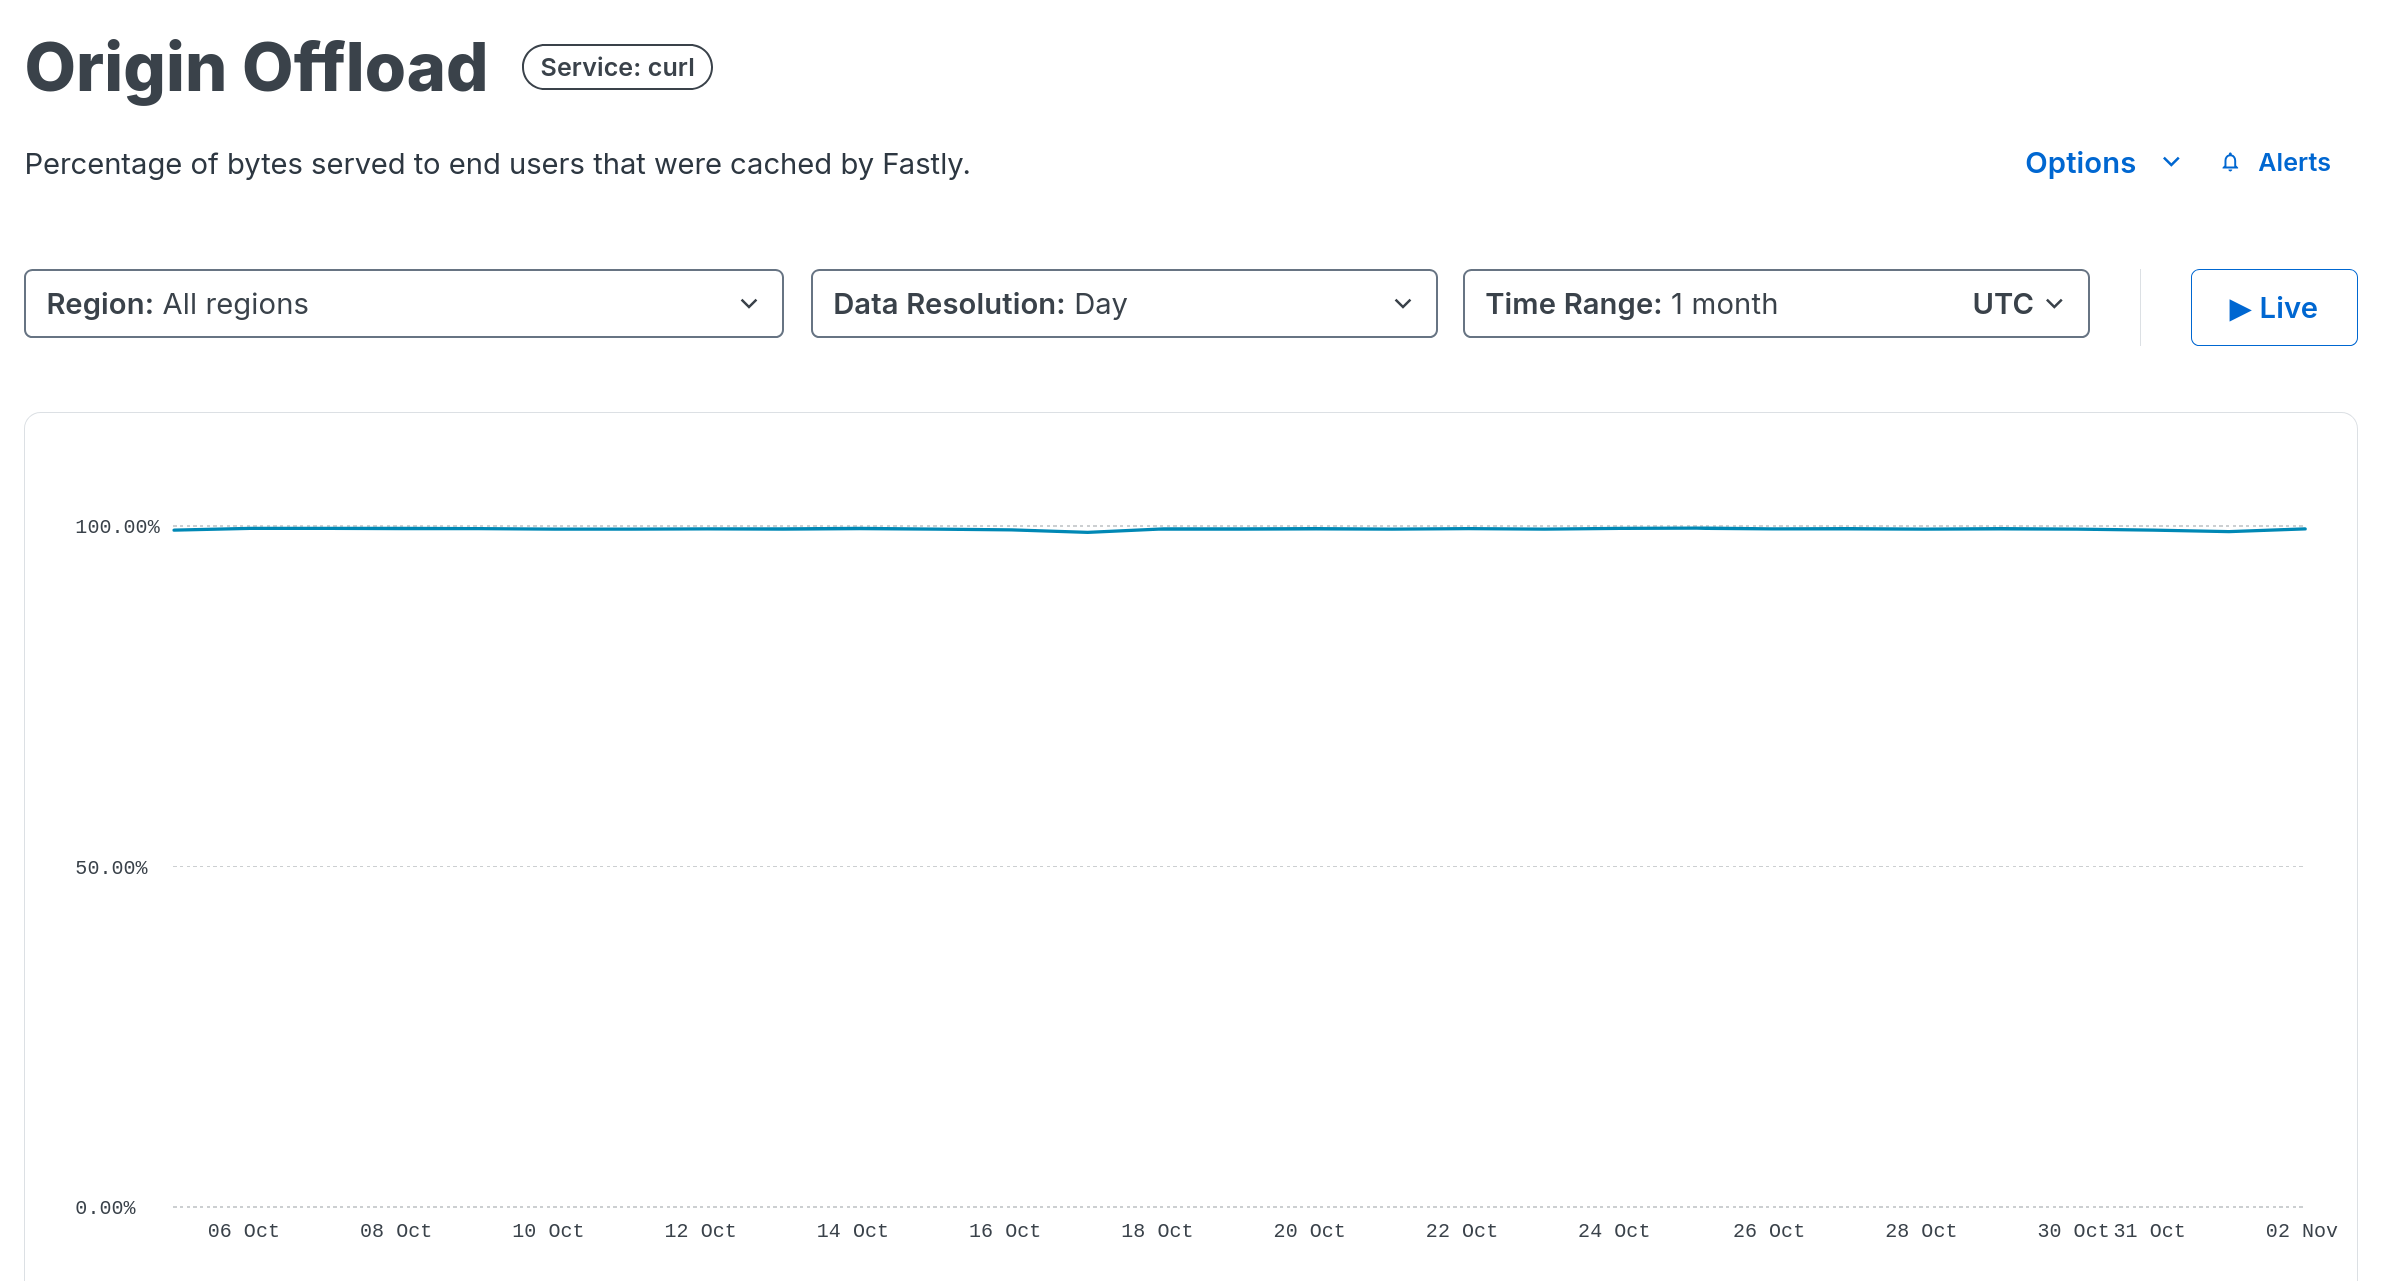Click the chart line at 24 Oct
2401x1281 pixels.
point(1614,528)
